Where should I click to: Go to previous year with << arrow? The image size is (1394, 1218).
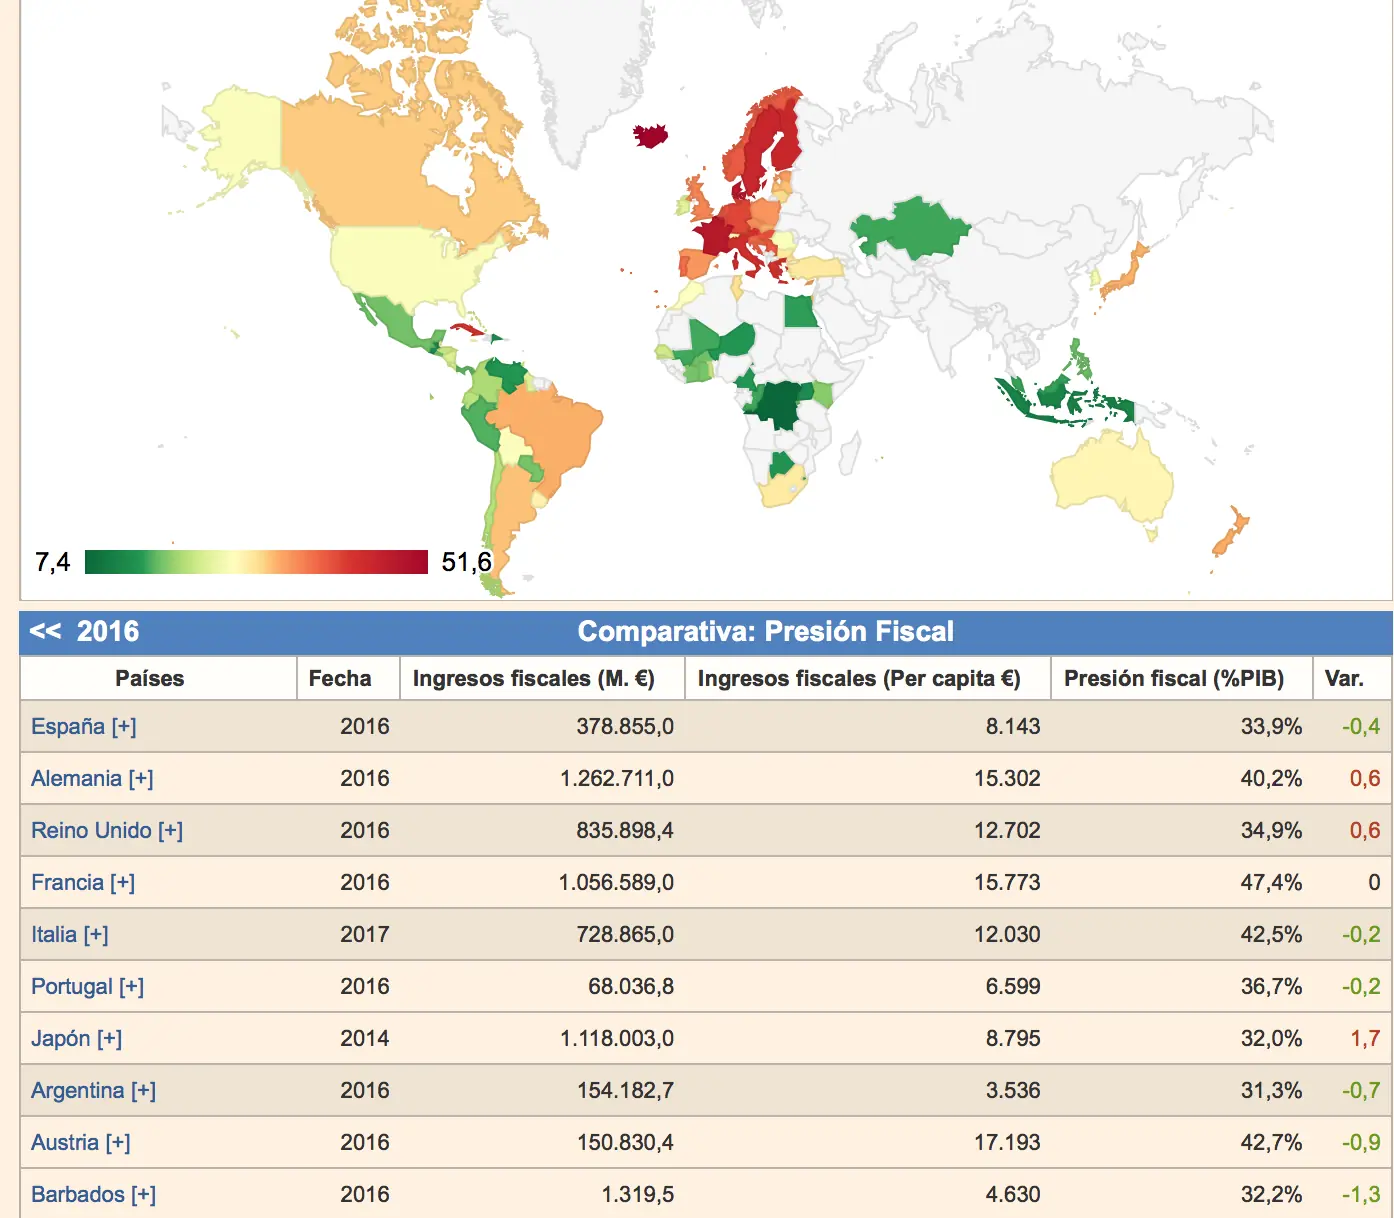tap(45, 631)
